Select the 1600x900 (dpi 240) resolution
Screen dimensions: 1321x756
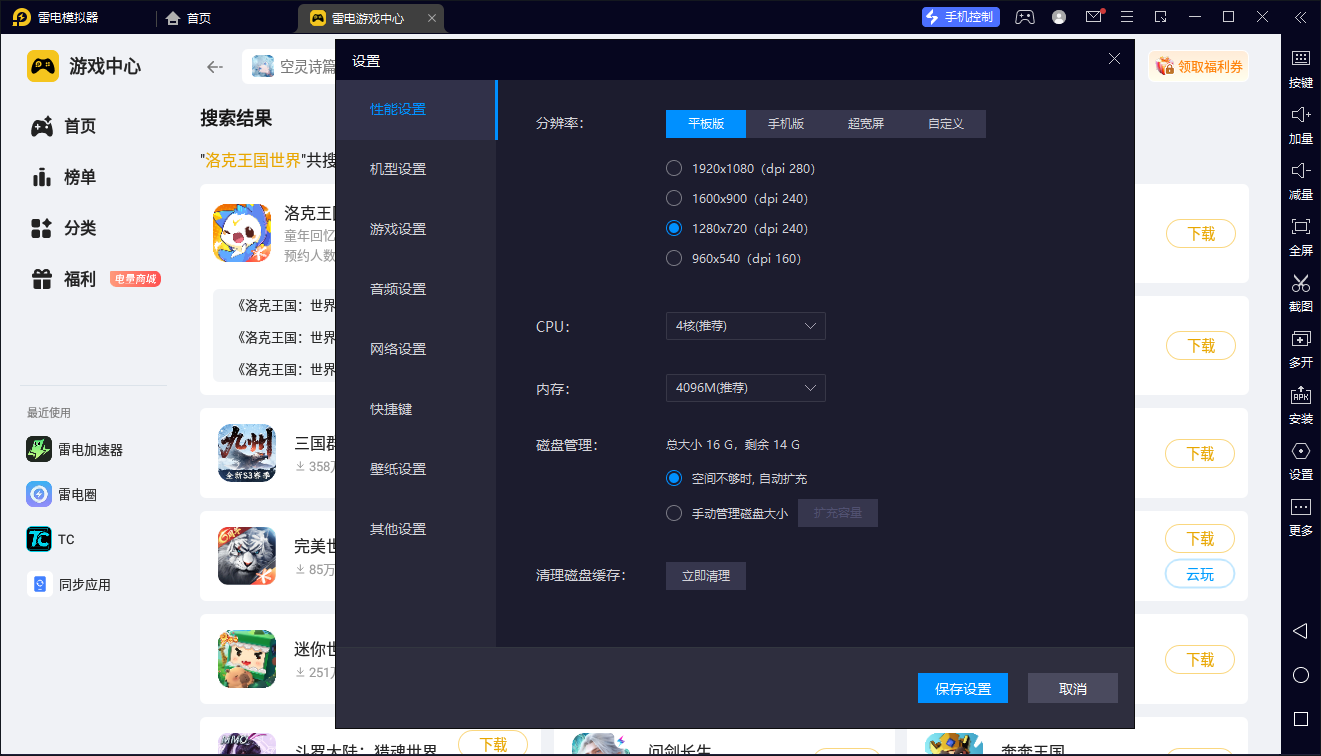pos(737,199)
